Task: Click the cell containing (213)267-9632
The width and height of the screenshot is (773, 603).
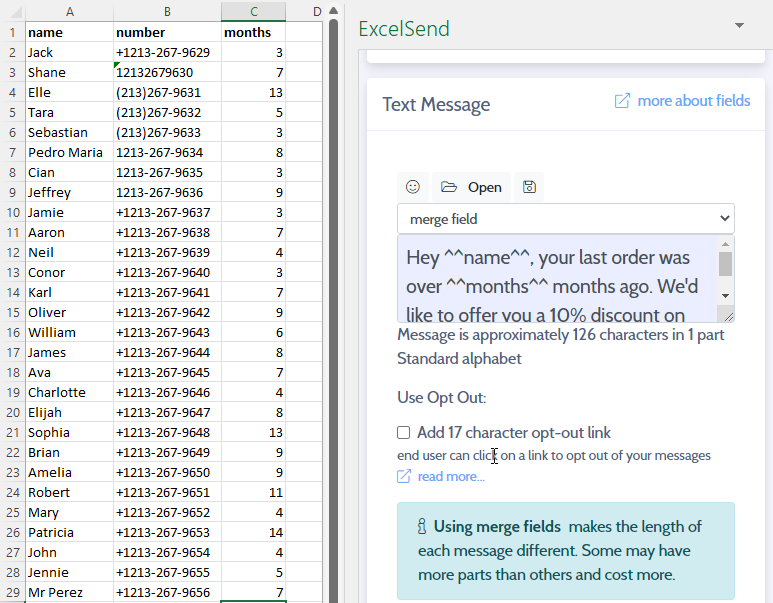Action: 168,112
